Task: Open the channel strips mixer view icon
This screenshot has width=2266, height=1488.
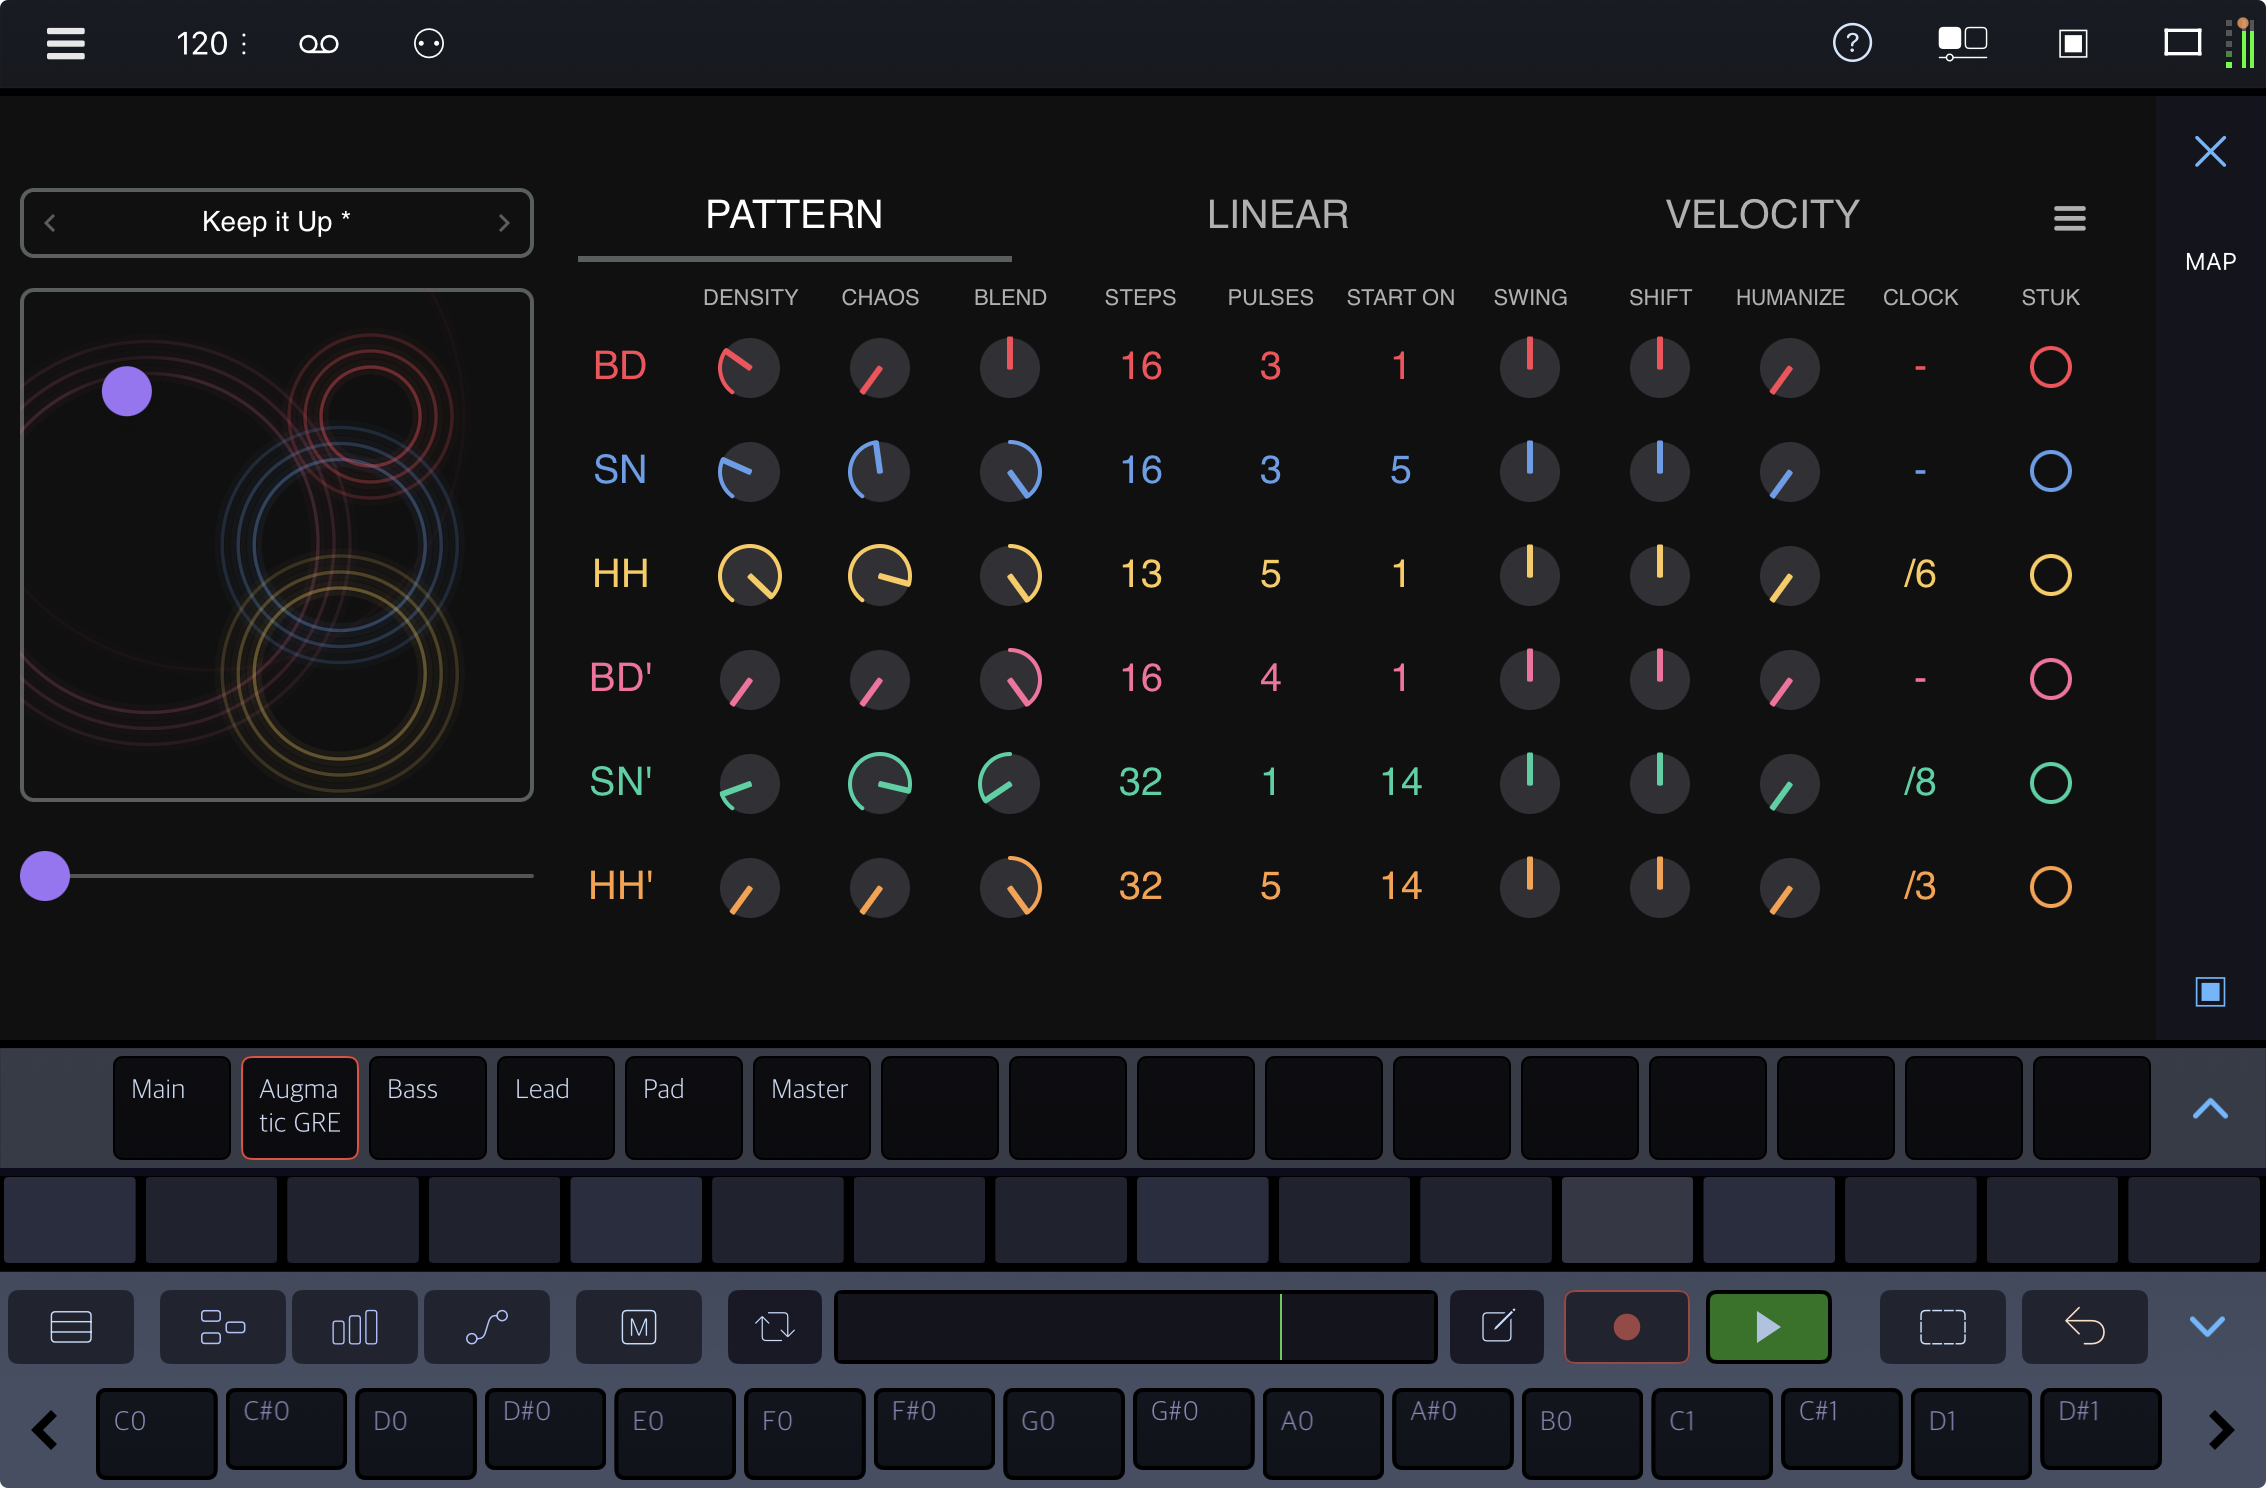Action: click(x=355, y=1327)
